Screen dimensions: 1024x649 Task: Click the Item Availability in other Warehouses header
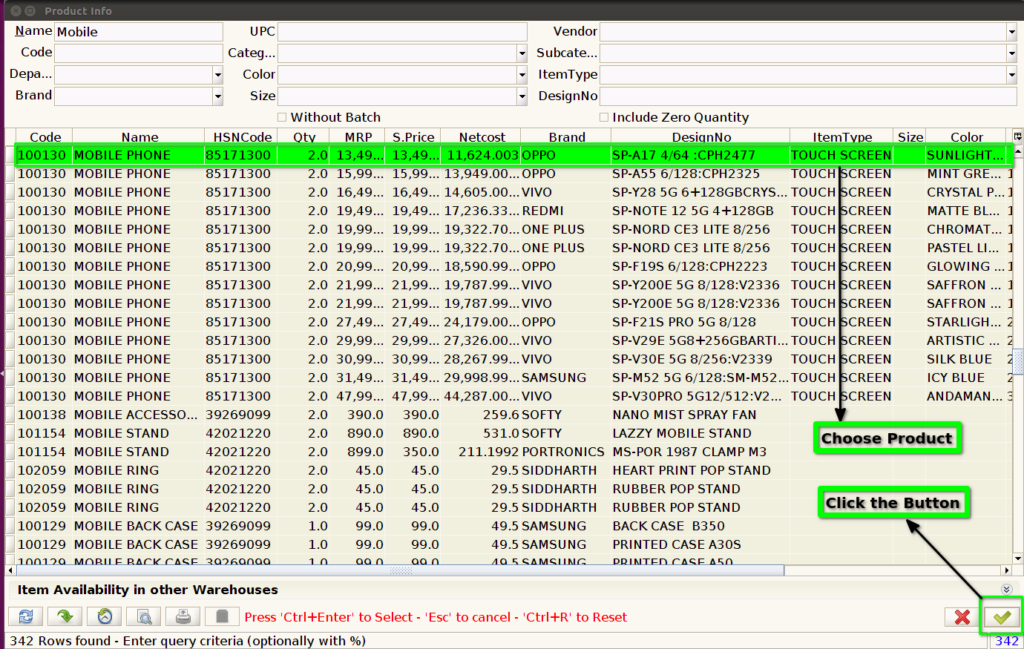(x=148, y=590)
